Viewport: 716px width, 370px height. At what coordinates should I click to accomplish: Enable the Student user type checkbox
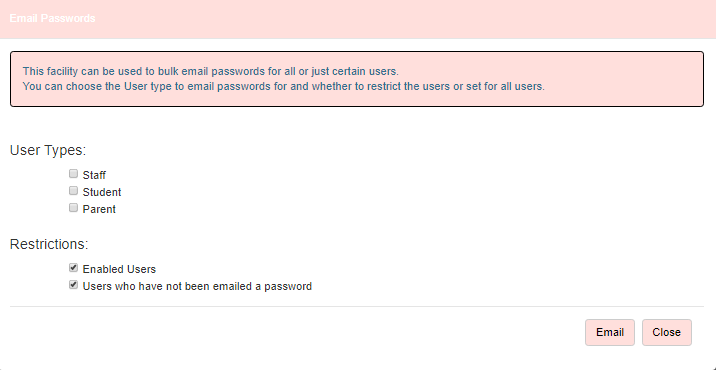pos(74,191)
